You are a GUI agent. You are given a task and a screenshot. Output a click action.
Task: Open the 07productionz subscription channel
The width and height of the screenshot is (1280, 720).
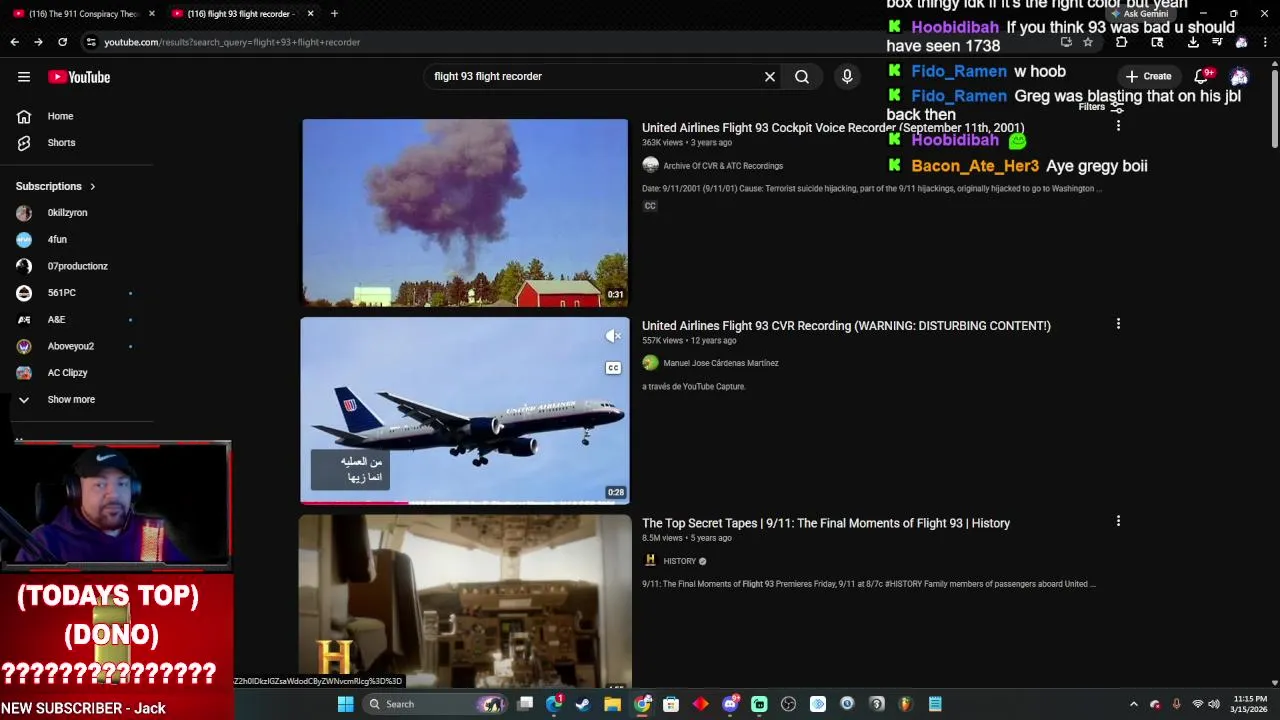(77, 266)
